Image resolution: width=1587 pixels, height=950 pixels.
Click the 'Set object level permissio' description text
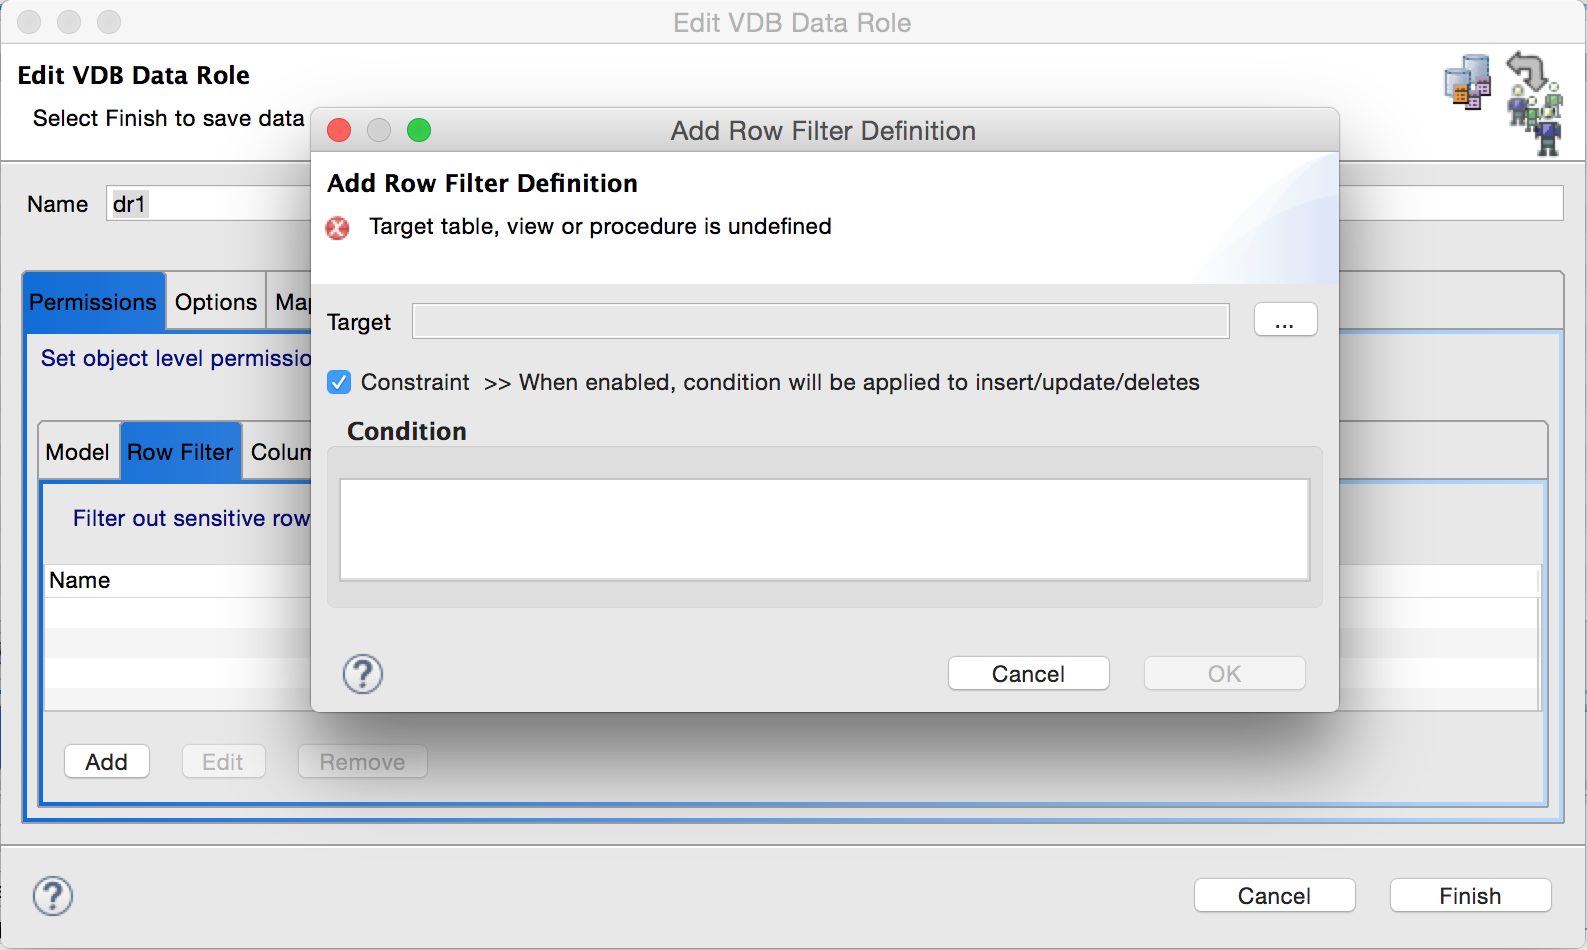[176, 358]
